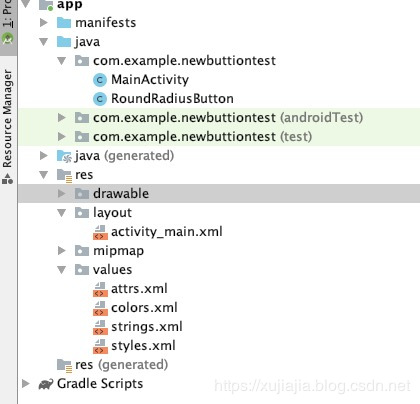Collapse the main com.example.newbuttiontest package arrow
The width and height of the screenshot is (420, 404).
pyautogui.click(x=62, y=61)
